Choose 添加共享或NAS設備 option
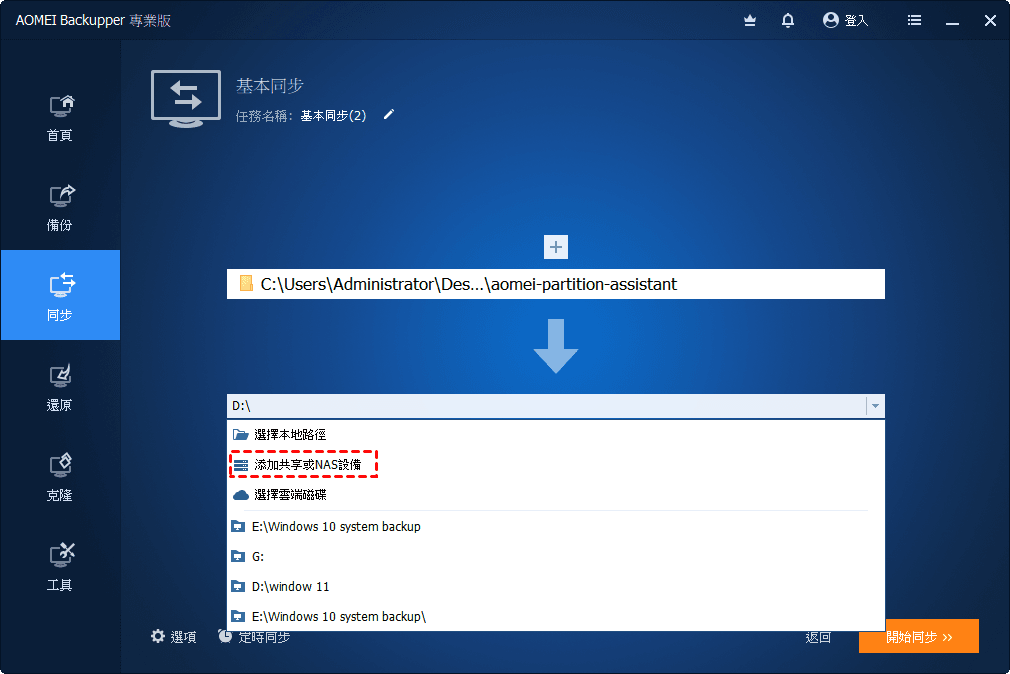1010x674 pixels. 556,465
